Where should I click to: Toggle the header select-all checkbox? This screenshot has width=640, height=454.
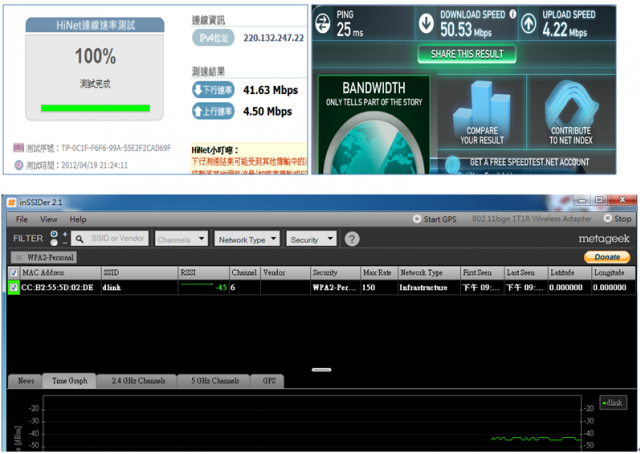point(13,273)
